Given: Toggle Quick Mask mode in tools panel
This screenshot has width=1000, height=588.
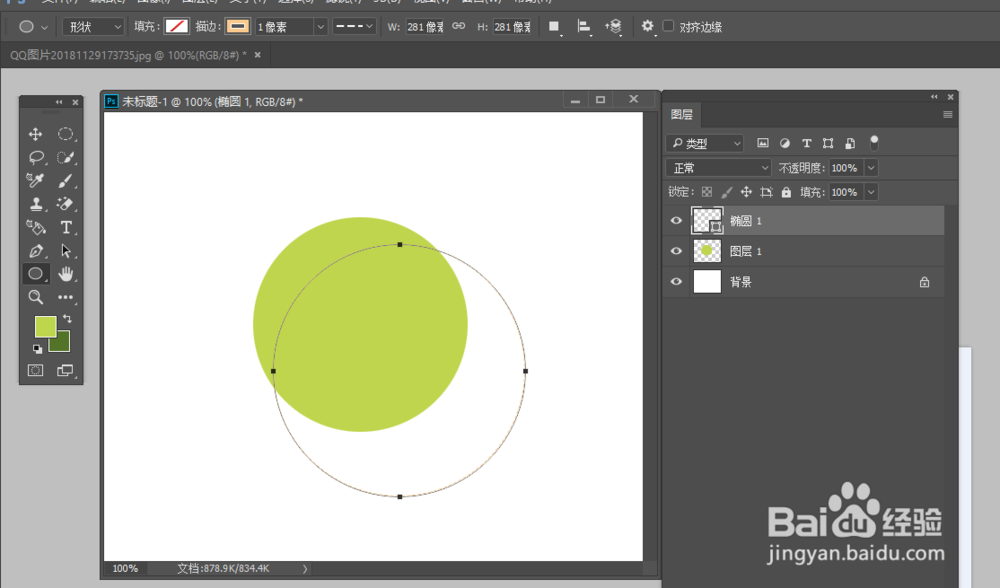Looking at the screenshot, I should click(35, 371).
